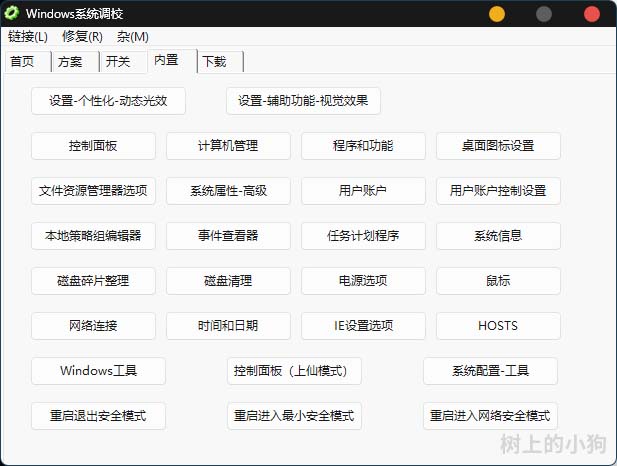This screenshot has width=617, height=466.
Task: Open 控制面板（上仙模式）
Action: (294, 371)
